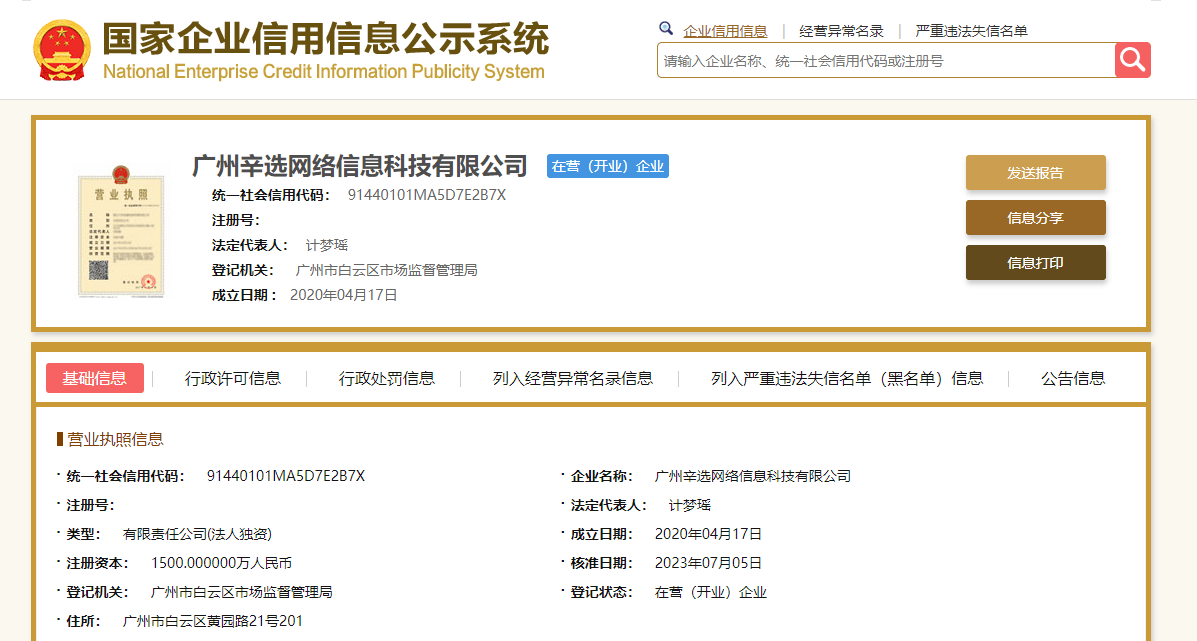Screen dimensions: 1197x641
Task: Switch to the 行政处罚信息 tab
Action: click(x=387, y=378)
